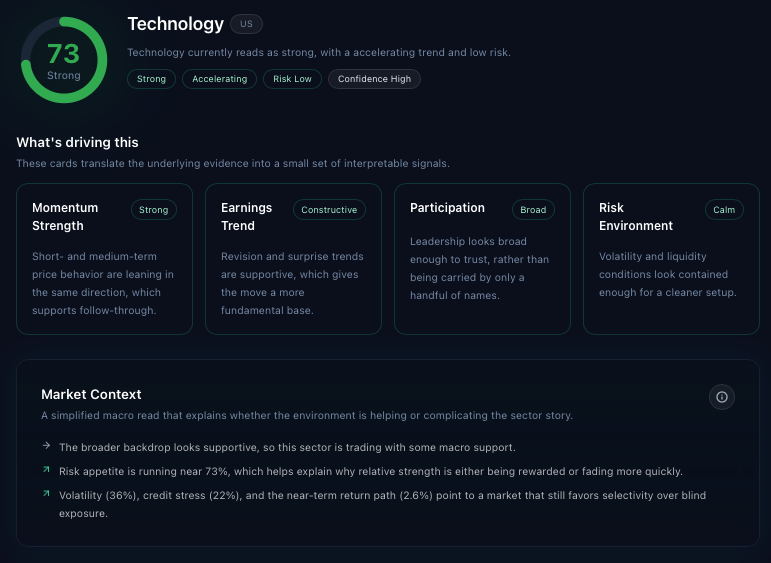Click the Broad badge in Participation
Screen dimensions: 771x563
(x=533, y=210)
